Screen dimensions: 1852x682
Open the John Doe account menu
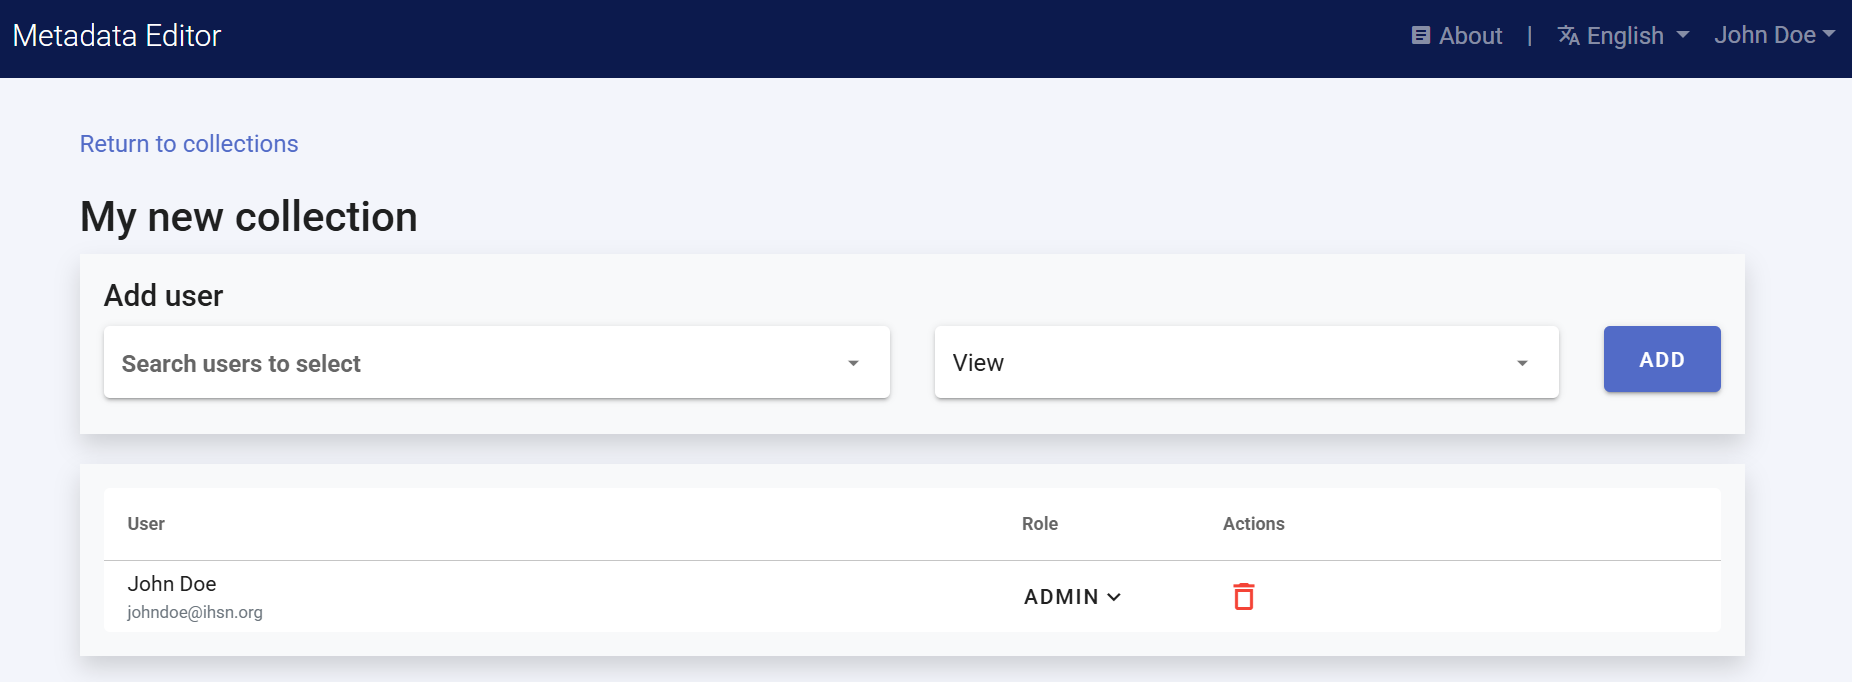(x=1765, y=35)
